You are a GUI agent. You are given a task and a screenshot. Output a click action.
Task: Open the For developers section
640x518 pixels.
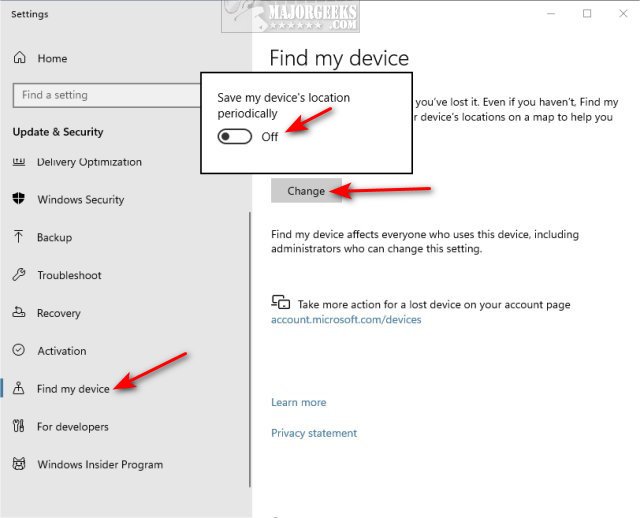(x=72, y=427)
